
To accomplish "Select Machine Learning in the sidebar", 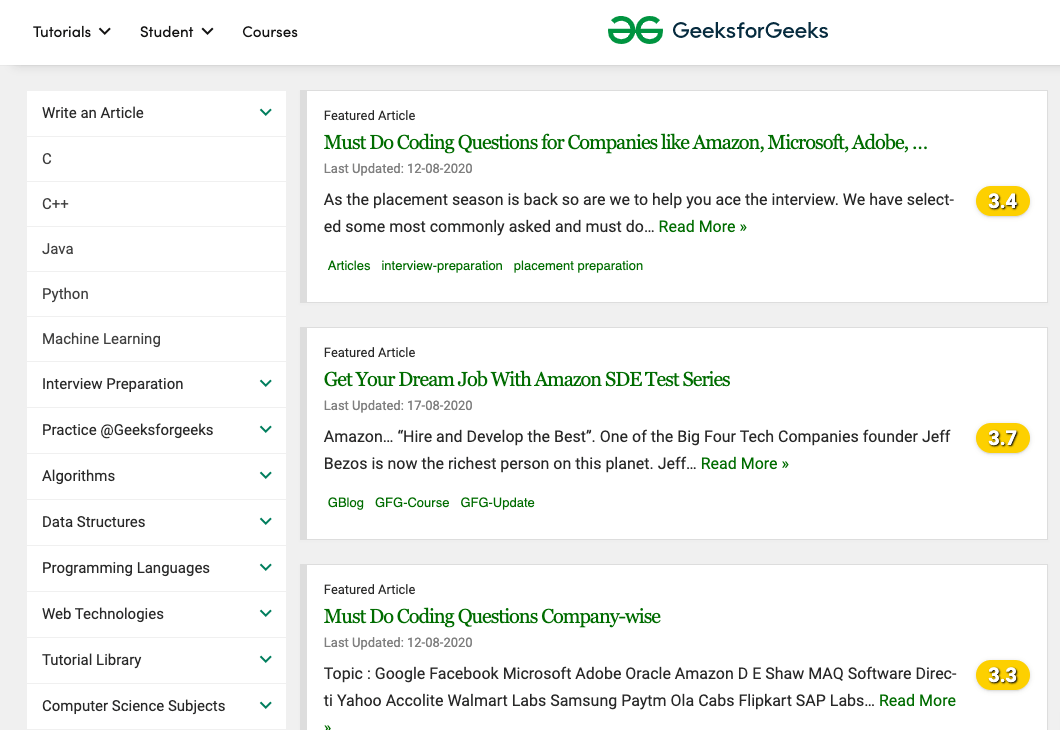I will click(x=101, y=339).
